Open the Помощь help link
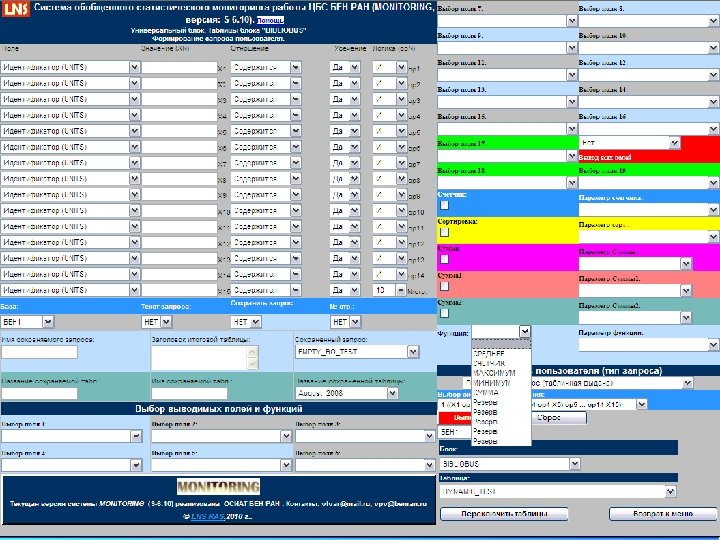Viewport: 720px width, 540px height. (x=270, y=20)
